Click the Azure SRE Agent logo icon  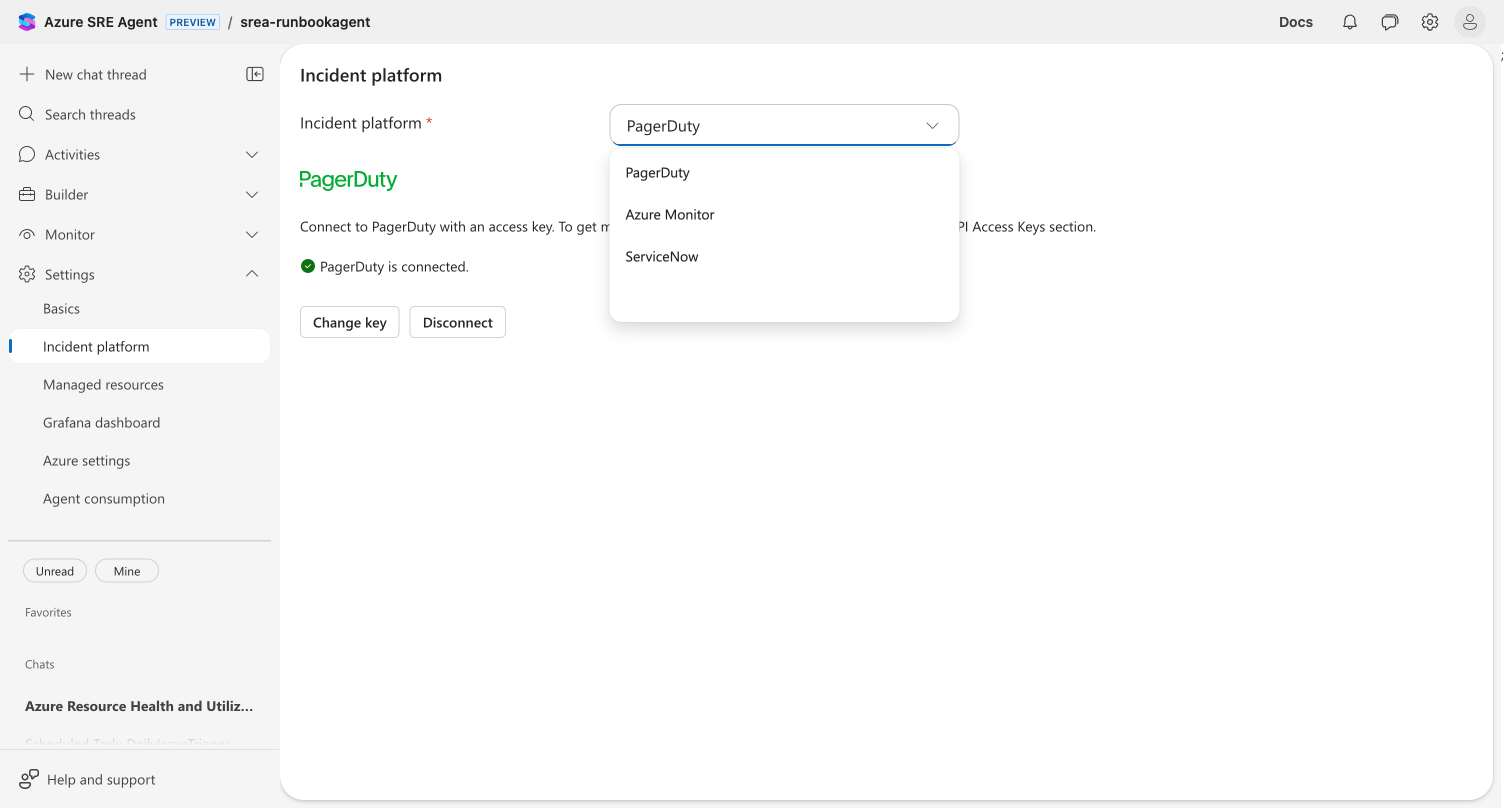[x=26, y=22]
